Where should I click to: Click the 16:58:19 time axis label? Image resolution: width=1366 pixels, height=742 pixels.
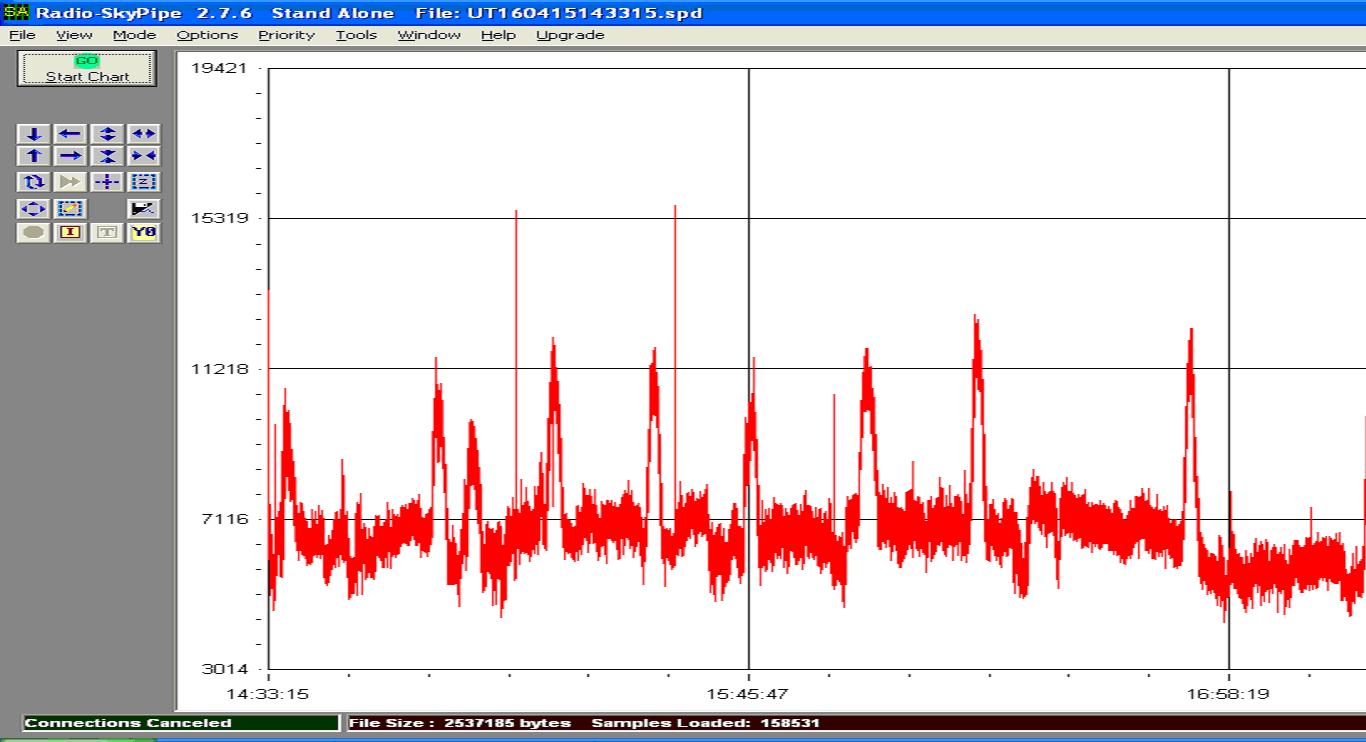[1228, 693]
